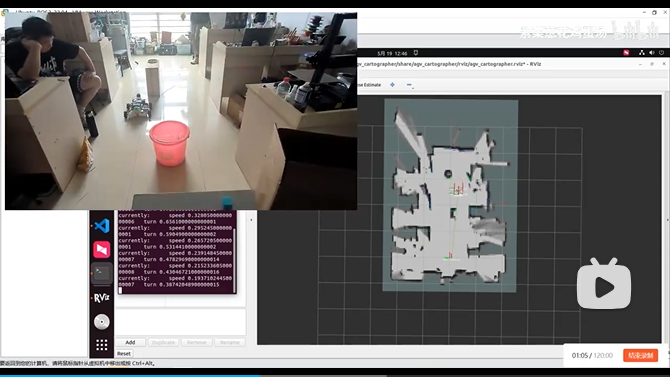
Task: Select the blue plus tool in RViz toolbar
Action: 392,85
